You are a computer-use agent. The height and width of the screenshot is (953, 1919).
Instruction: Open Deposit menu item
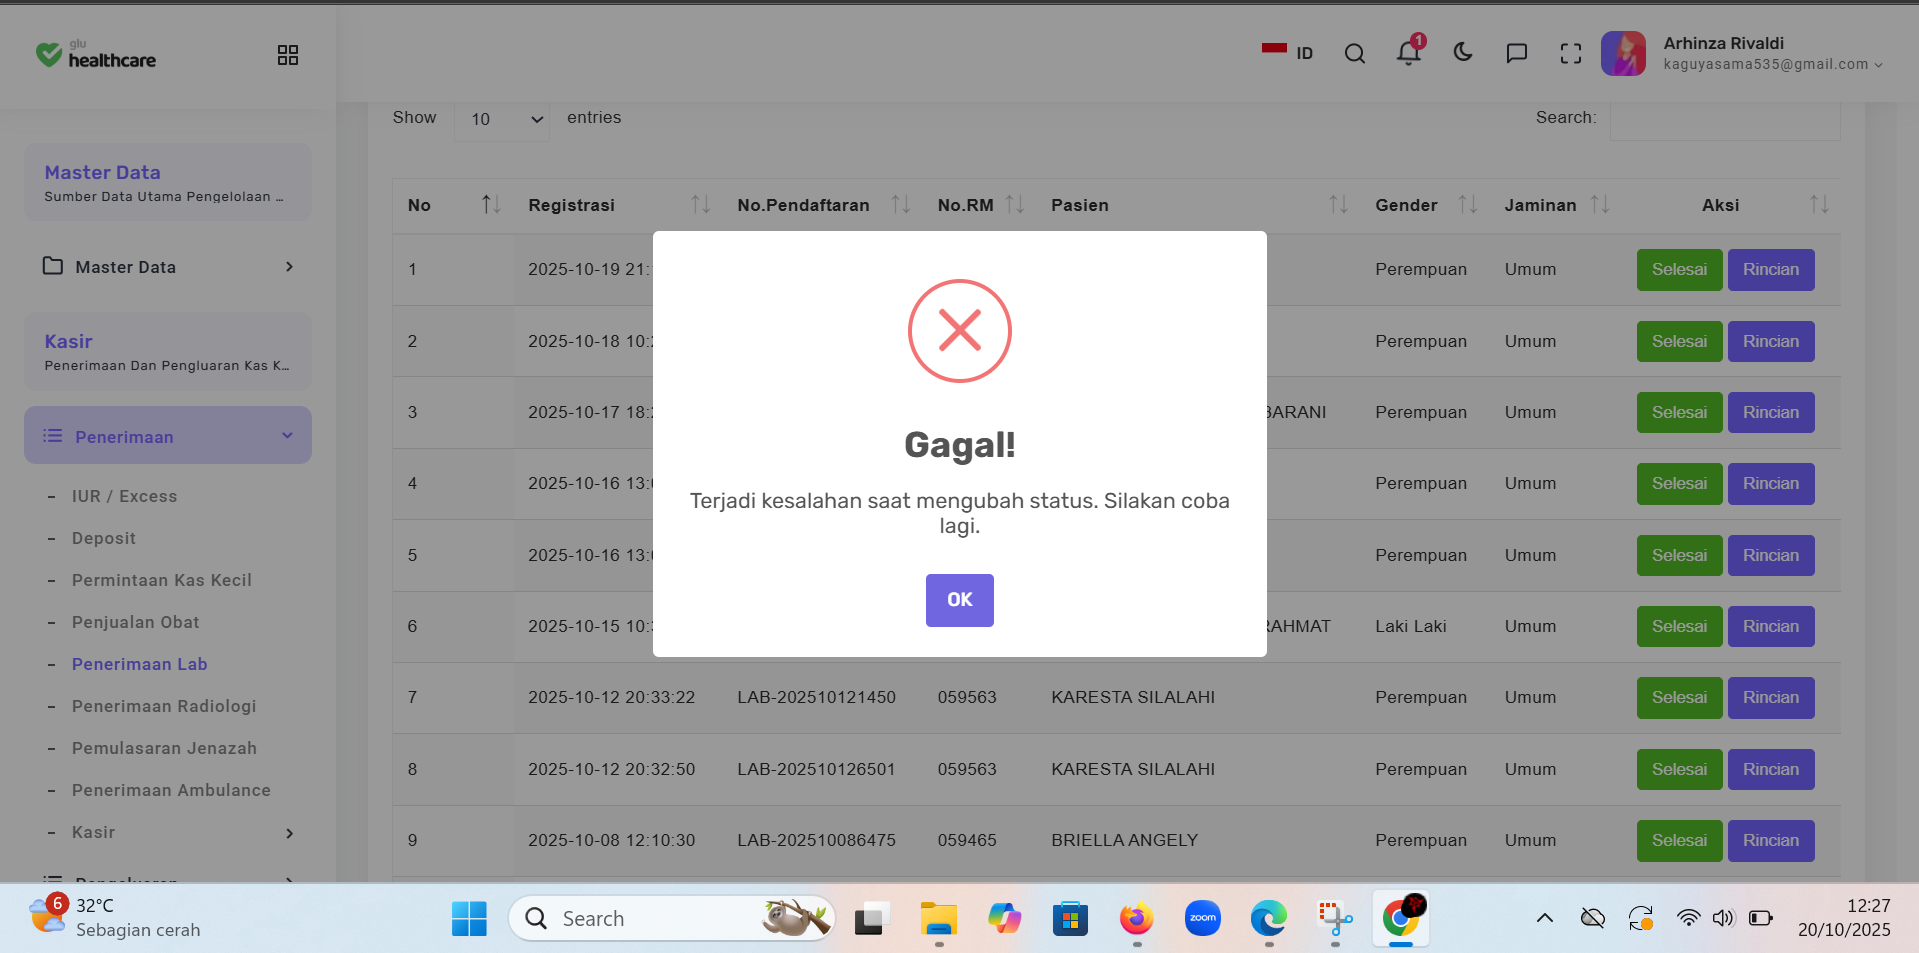pyautogui.click(x=104, y=538)
